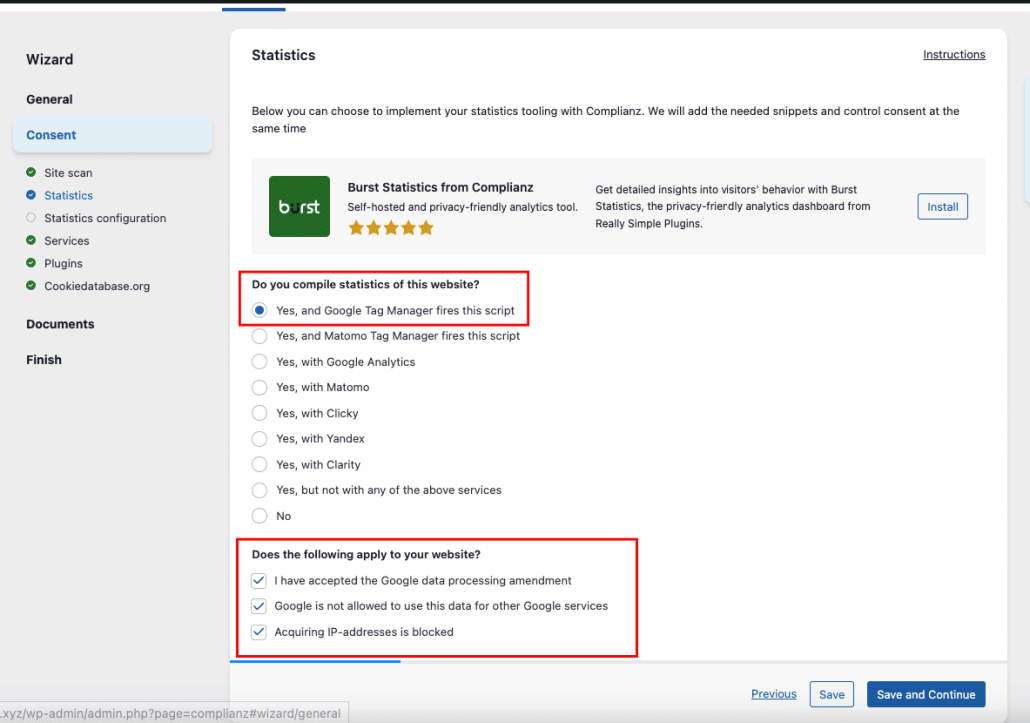Select the "Yes, with Google Analytics" option
Image resolution: width=1030 pixels, height=723 pixels.
pyautogui.click(x=259, y=361)
